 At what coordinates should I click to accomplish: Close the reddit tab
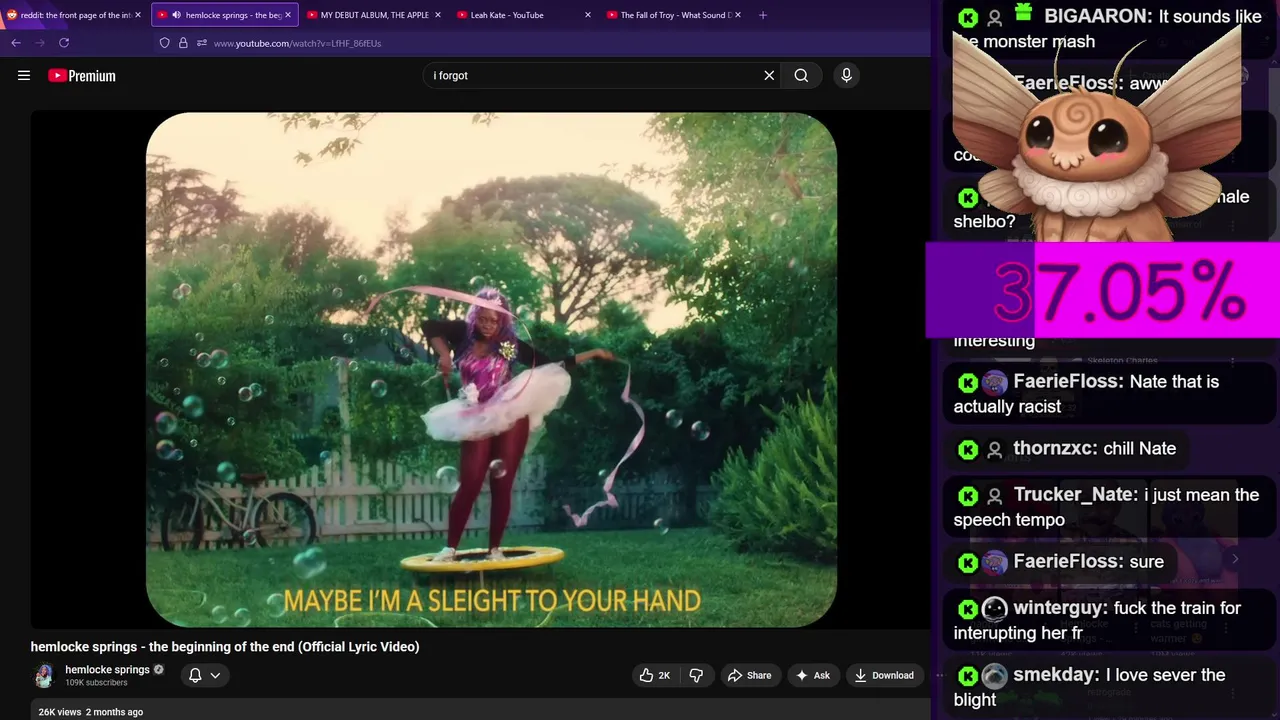coord(138,15)
